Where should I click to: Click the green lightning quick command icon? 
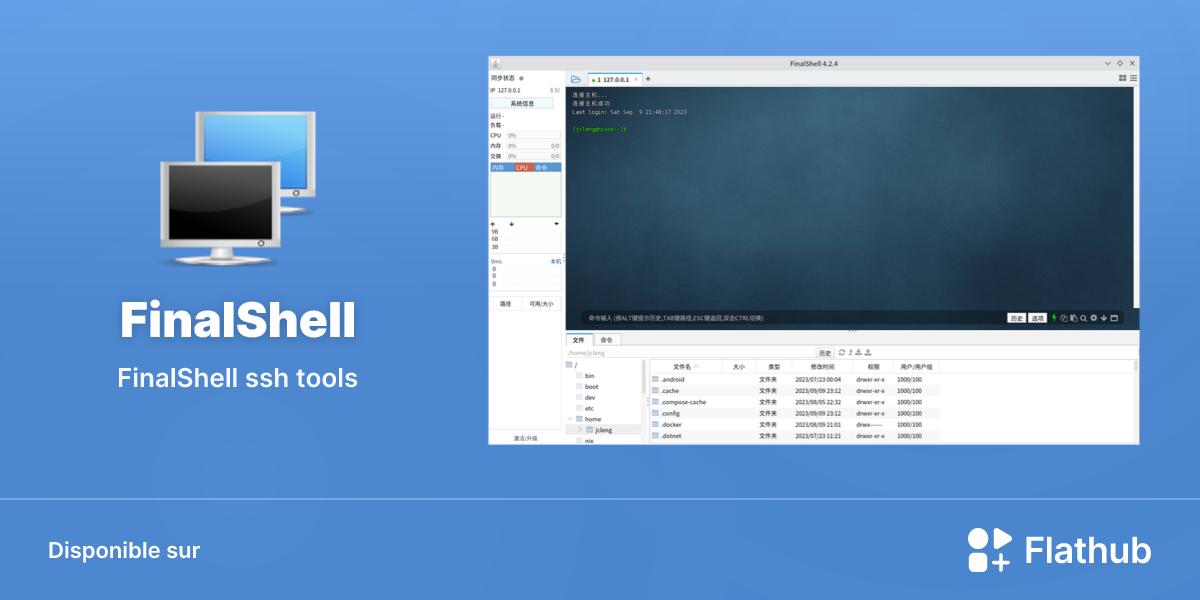[x=1054, y=318]
